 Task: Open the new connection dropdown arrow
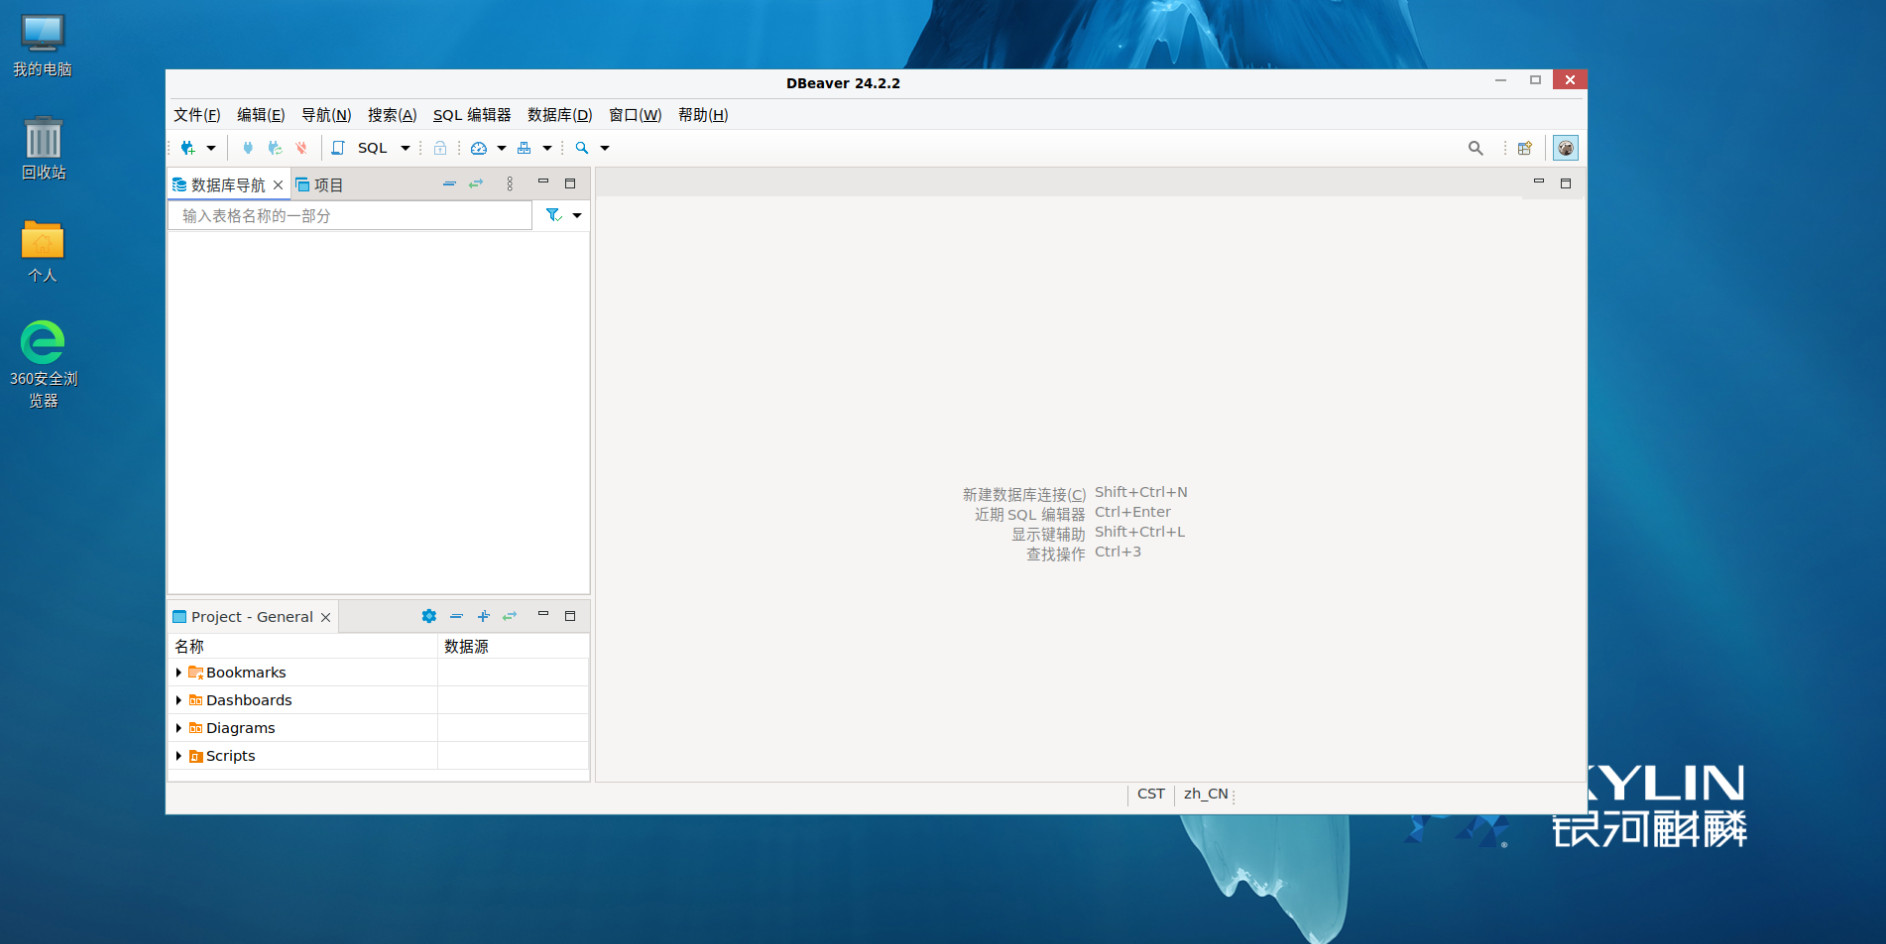(211, 148)
